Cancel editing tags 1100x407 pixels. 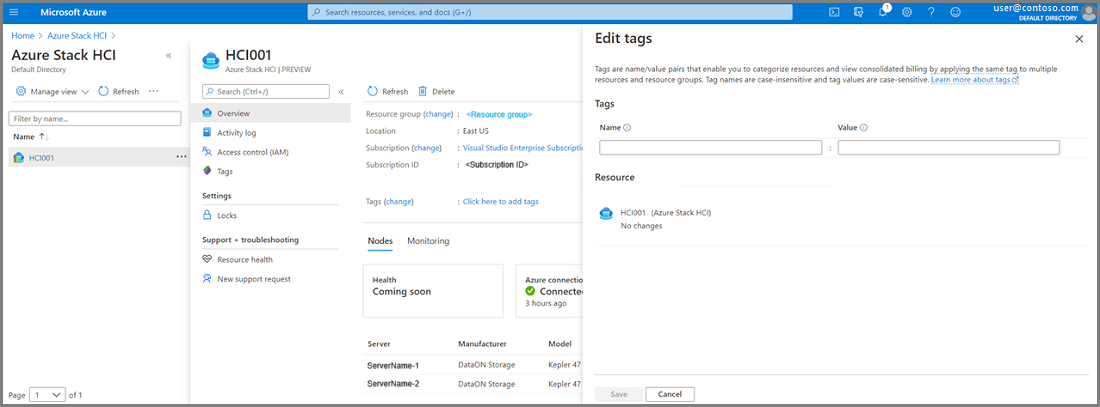[670, 394]
